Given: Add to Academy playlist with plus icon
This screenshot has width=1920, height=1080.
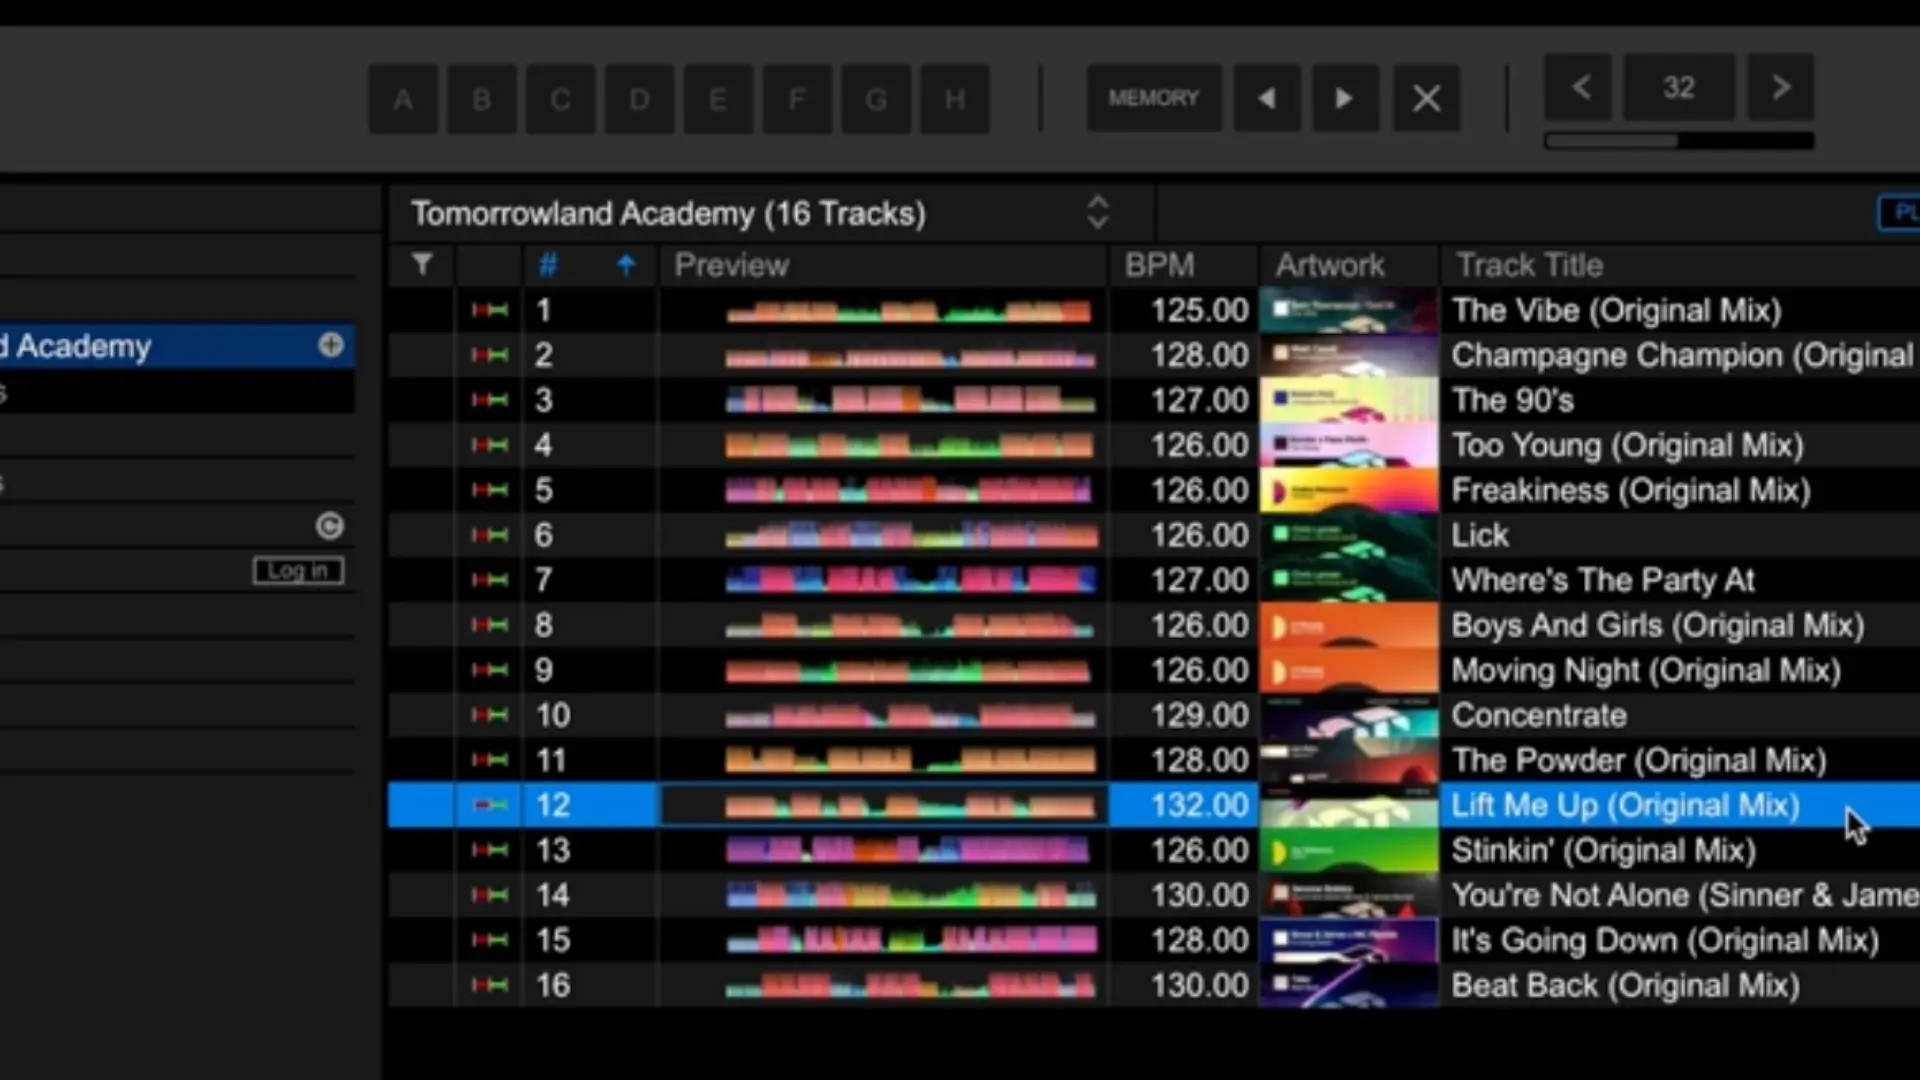Looking at the screenshot, I should [331, 345].
